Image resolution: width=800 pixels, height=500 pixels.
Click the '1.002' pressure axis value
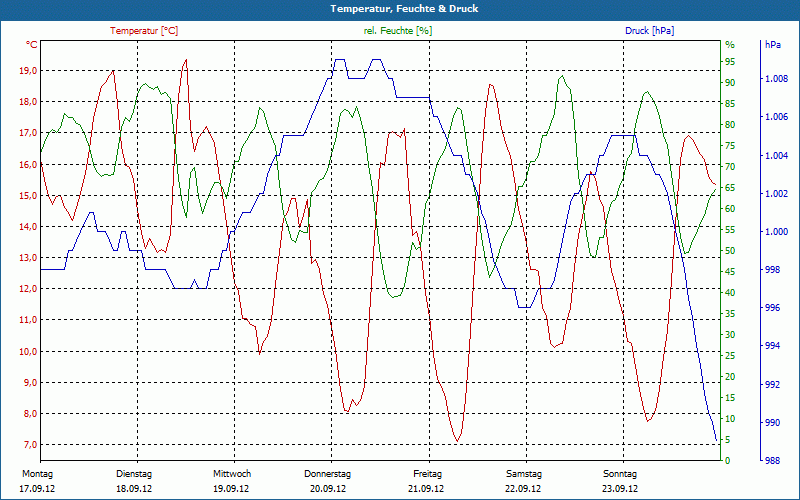pyautogui.click(x=777, y=194)
